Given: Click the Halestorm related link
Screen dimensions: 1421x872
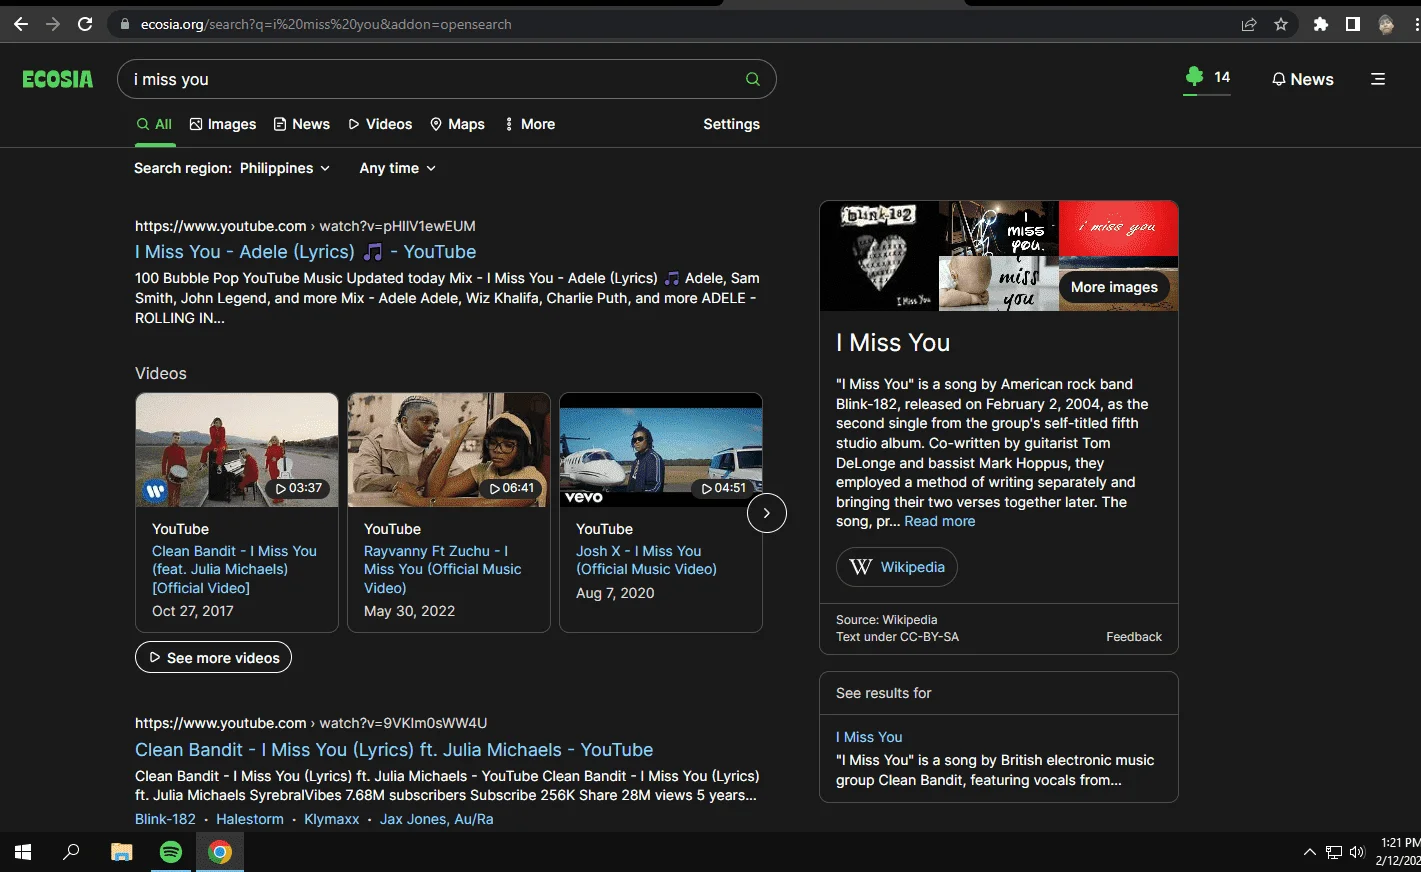Looking at the screenshot, I should (250, 819).
